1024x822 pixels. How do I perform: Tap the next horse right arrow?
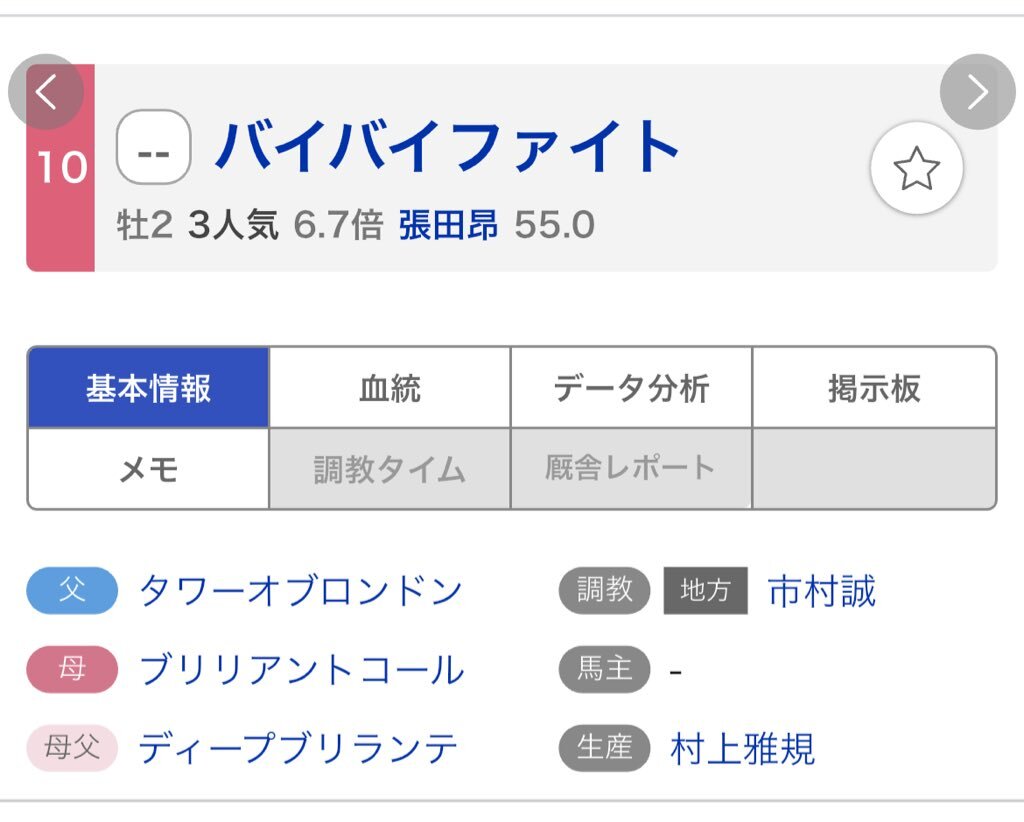click(977, 92)
